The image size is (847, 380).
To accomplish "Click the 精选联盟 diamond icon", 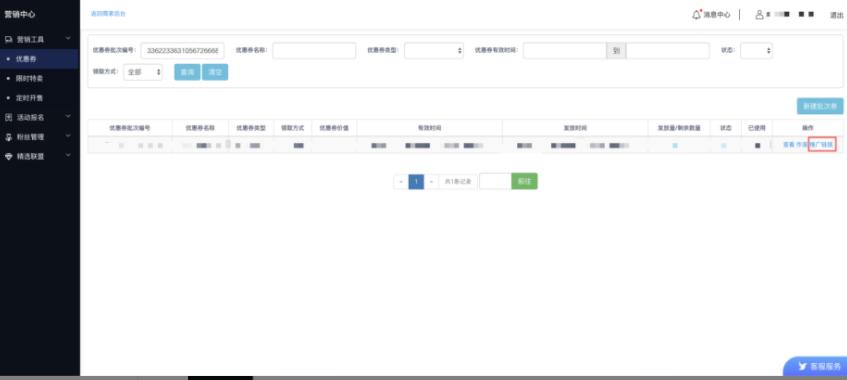I will (8, 156).
